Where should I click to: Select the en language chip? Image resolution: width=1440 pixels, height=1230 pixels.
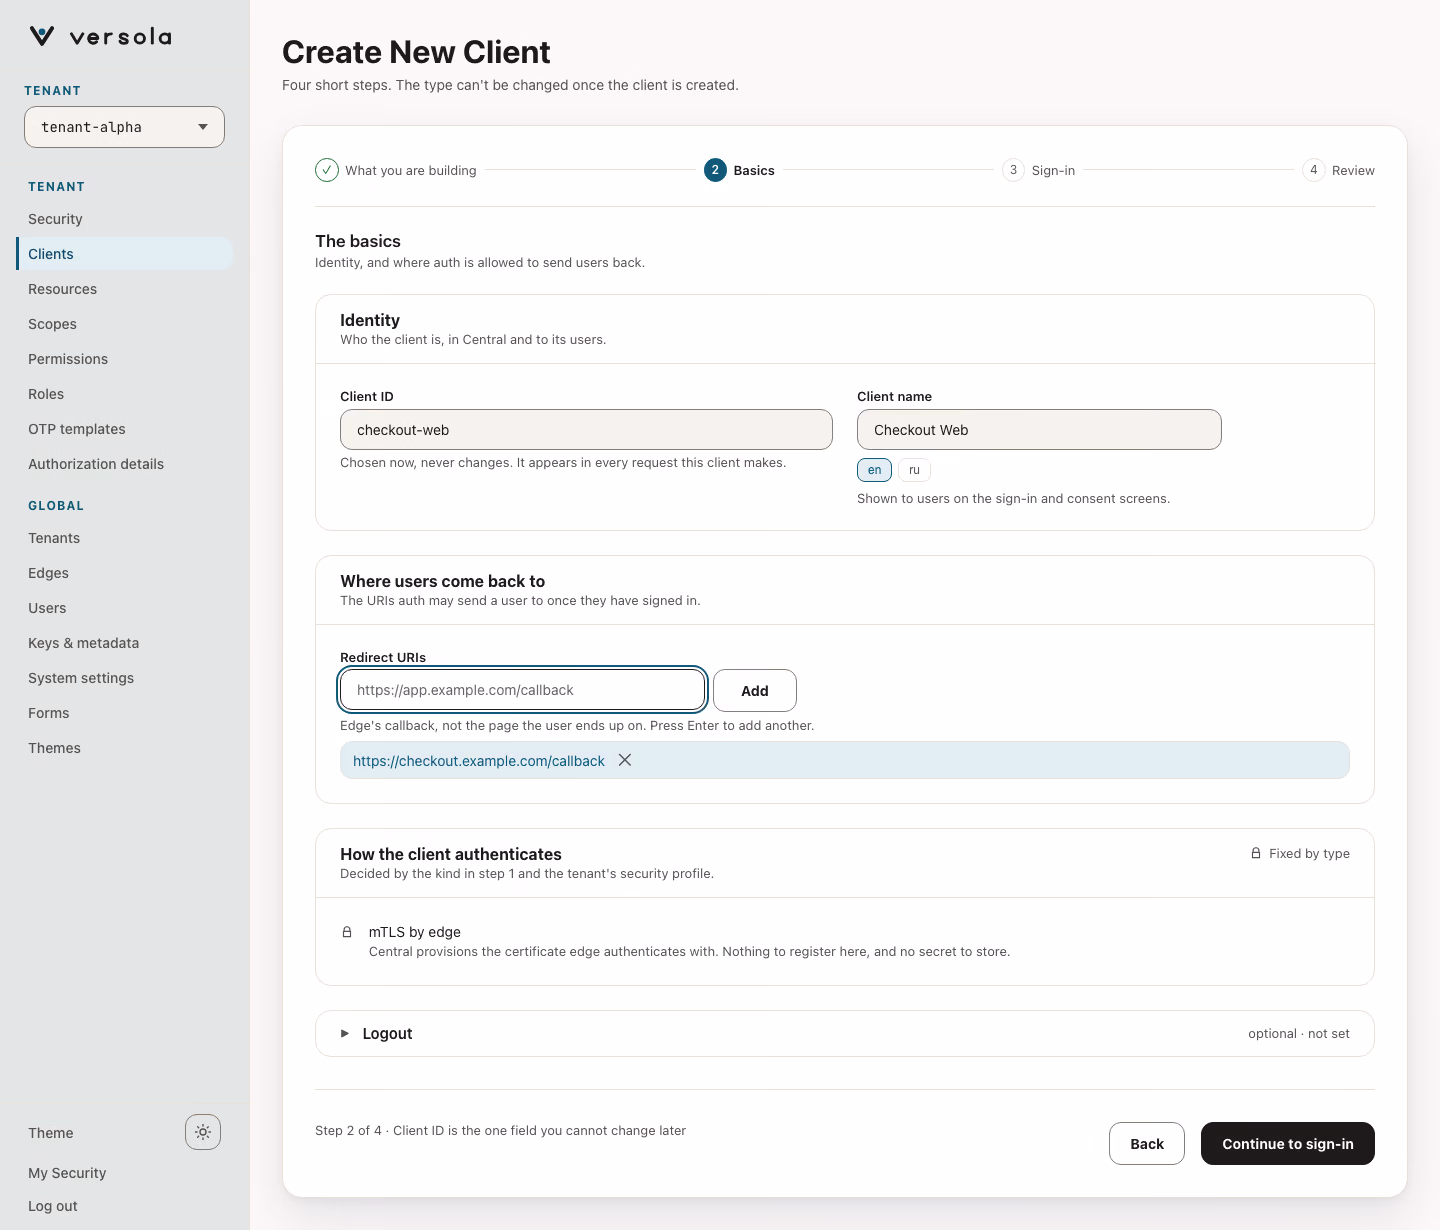pyautogui.click(x=874, y=470)
